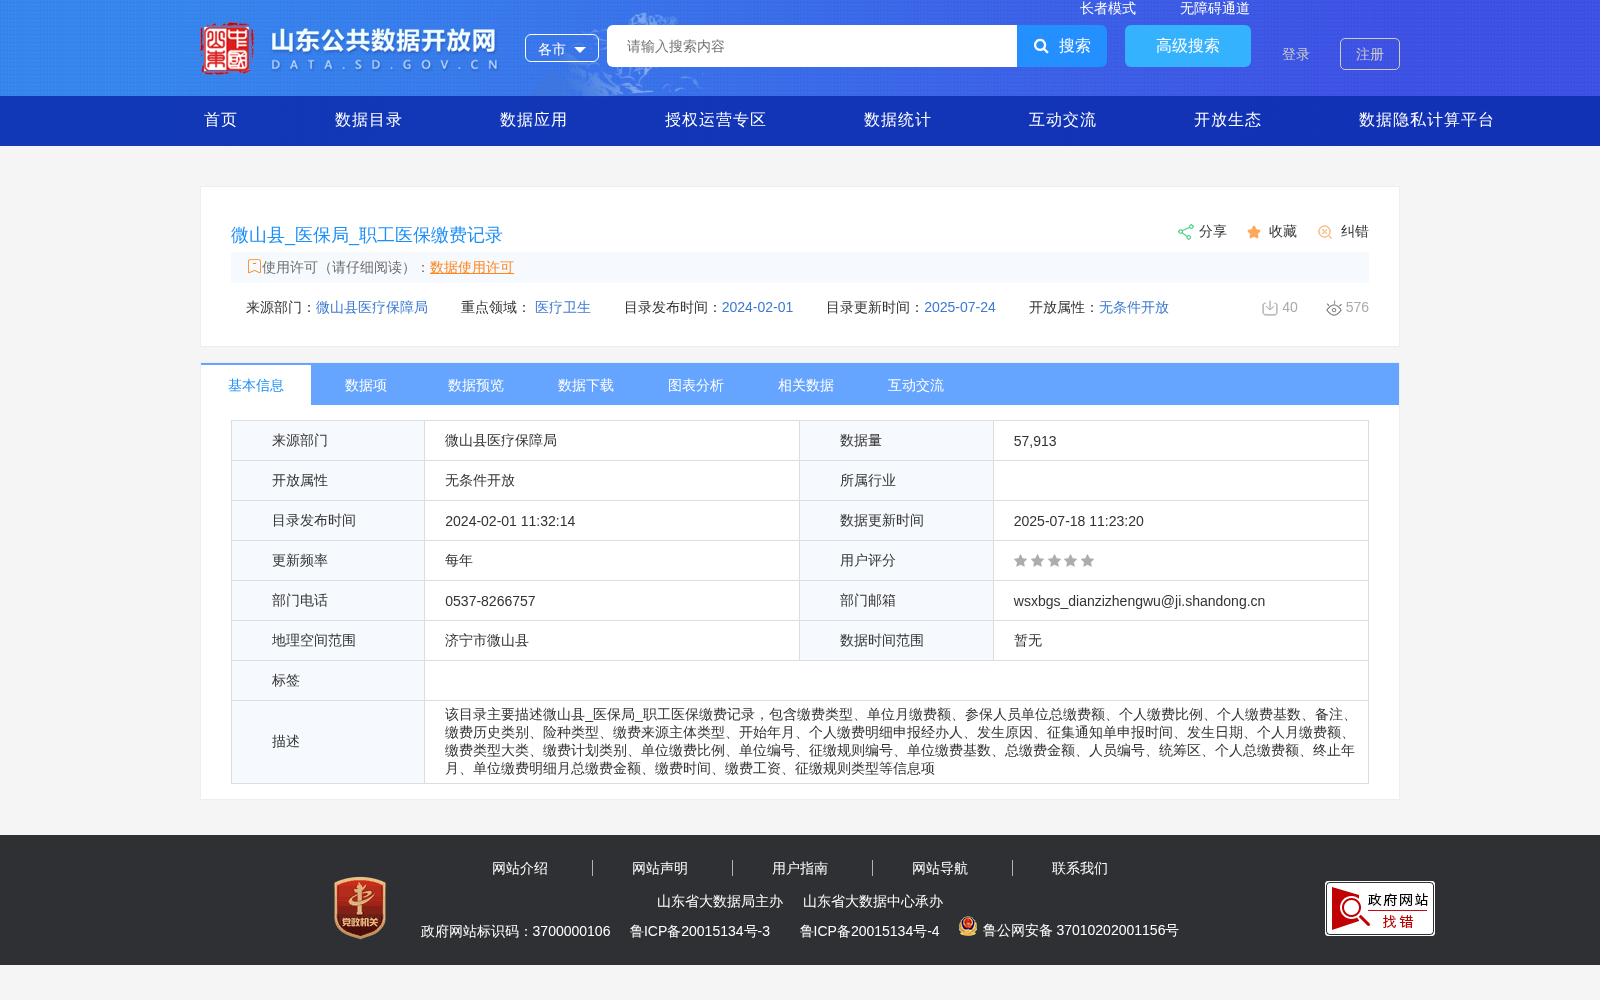The image size is (1600, 1000).
Task: Open 互动交流 in top navigation bar
Action: (x=1062, y=120)
